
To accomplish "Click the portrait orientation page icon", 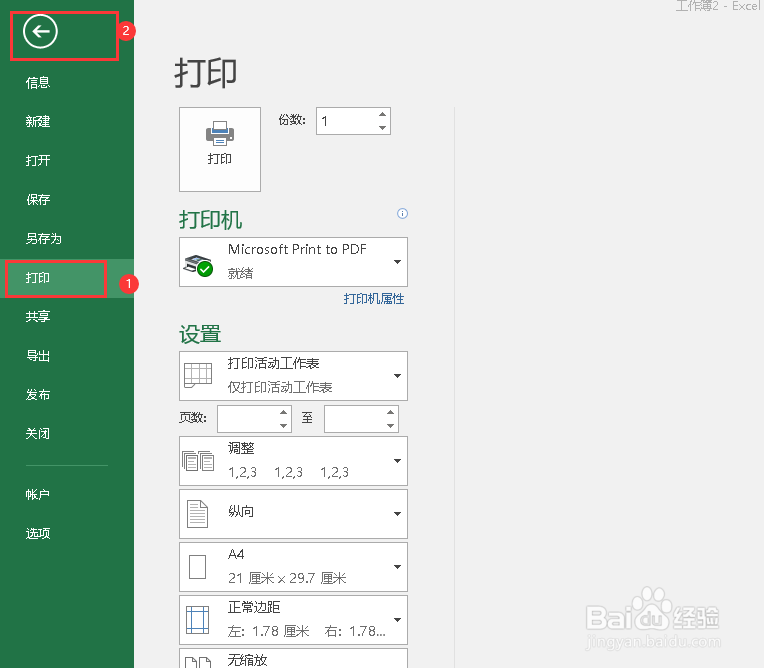I will pos(197,514).
